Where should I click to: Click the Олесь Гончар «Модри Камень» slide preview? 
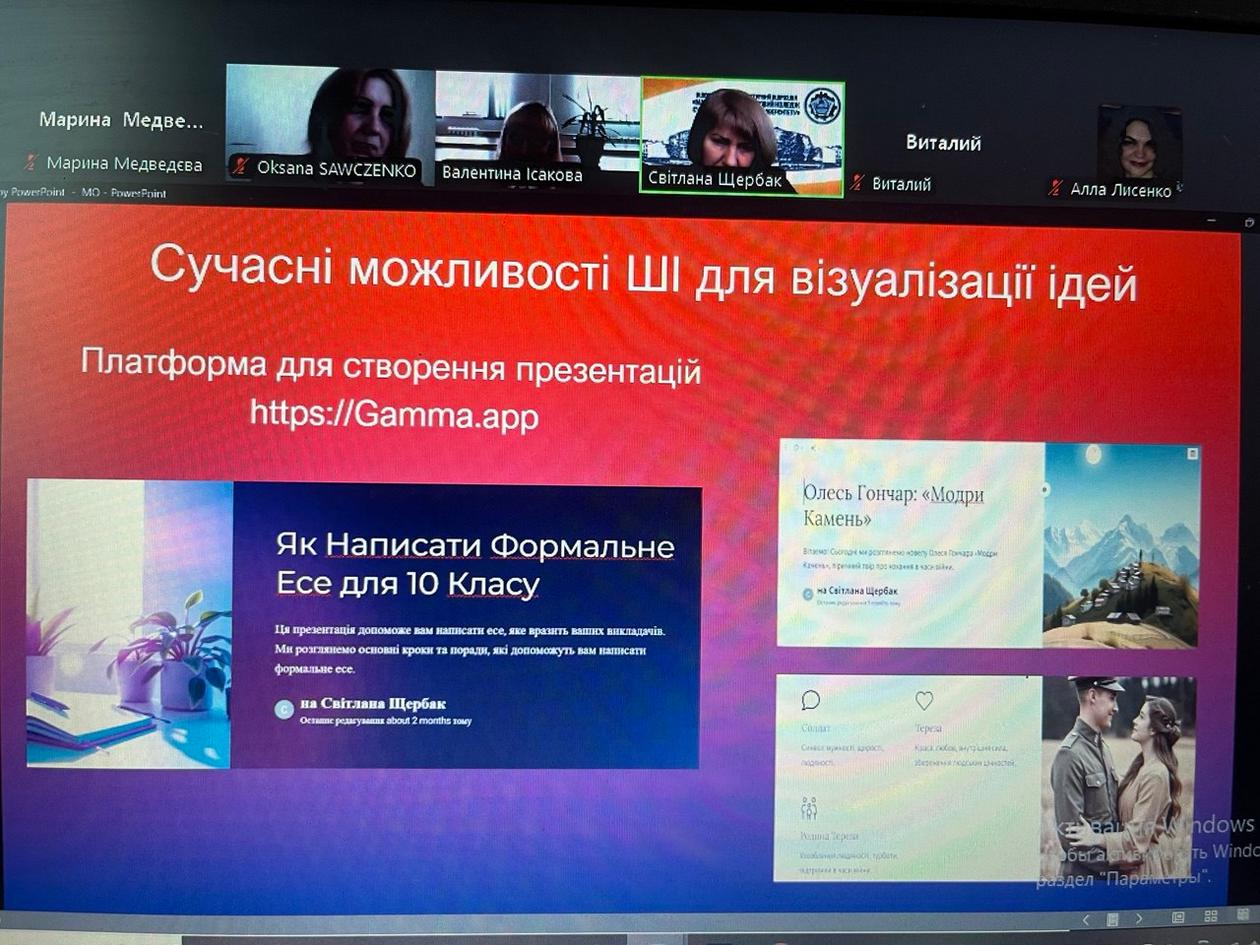point(988,545)
